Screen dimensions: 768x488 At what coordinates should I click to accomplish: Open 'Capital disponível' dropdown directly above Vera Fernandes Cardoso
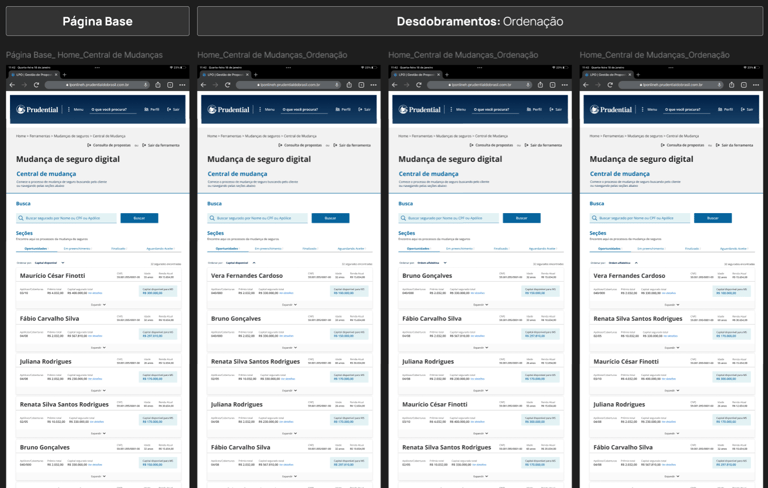pos(240,263)
